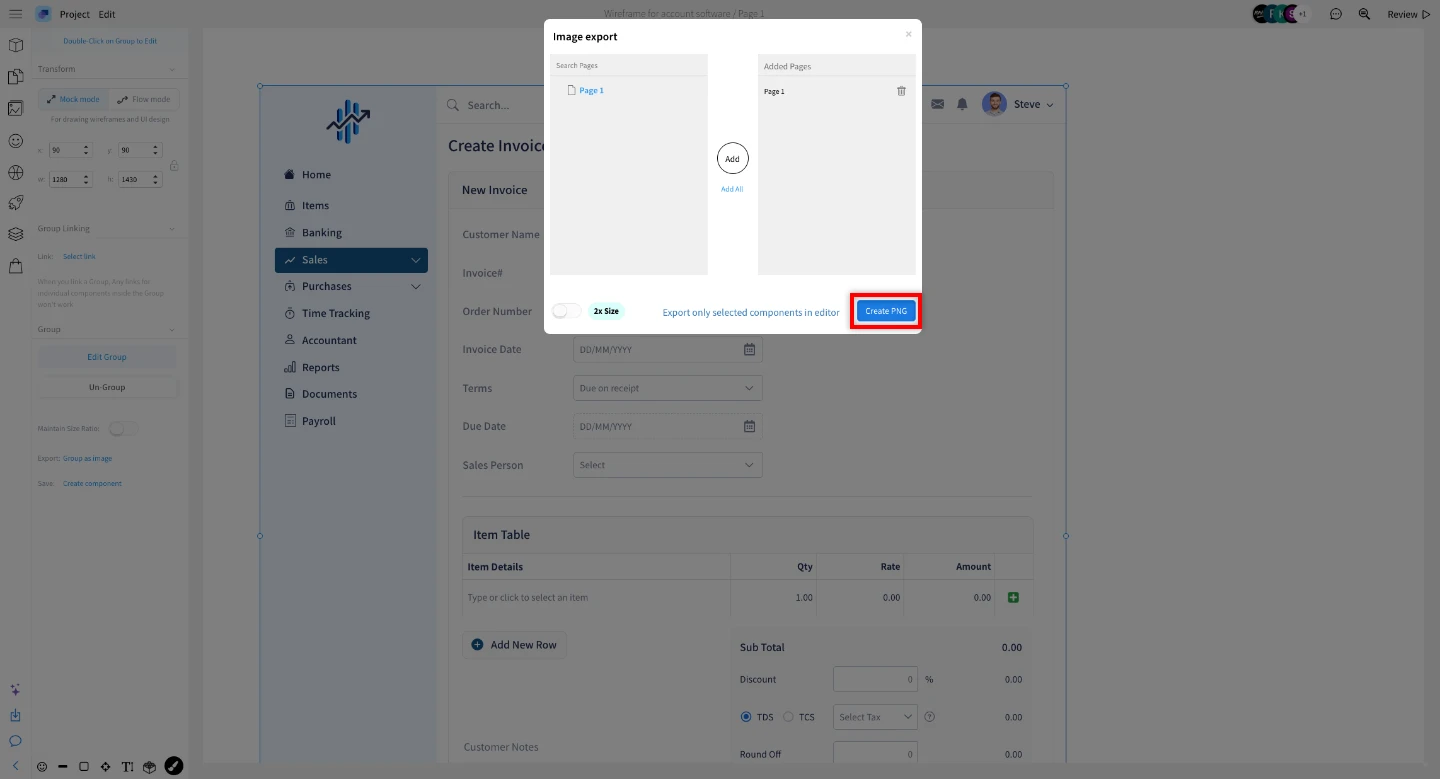Image resolution: width=1440 pixels, height=779 pixels.
Task: Open the hamburger menu icon
Action: click(x=15, y=14)
